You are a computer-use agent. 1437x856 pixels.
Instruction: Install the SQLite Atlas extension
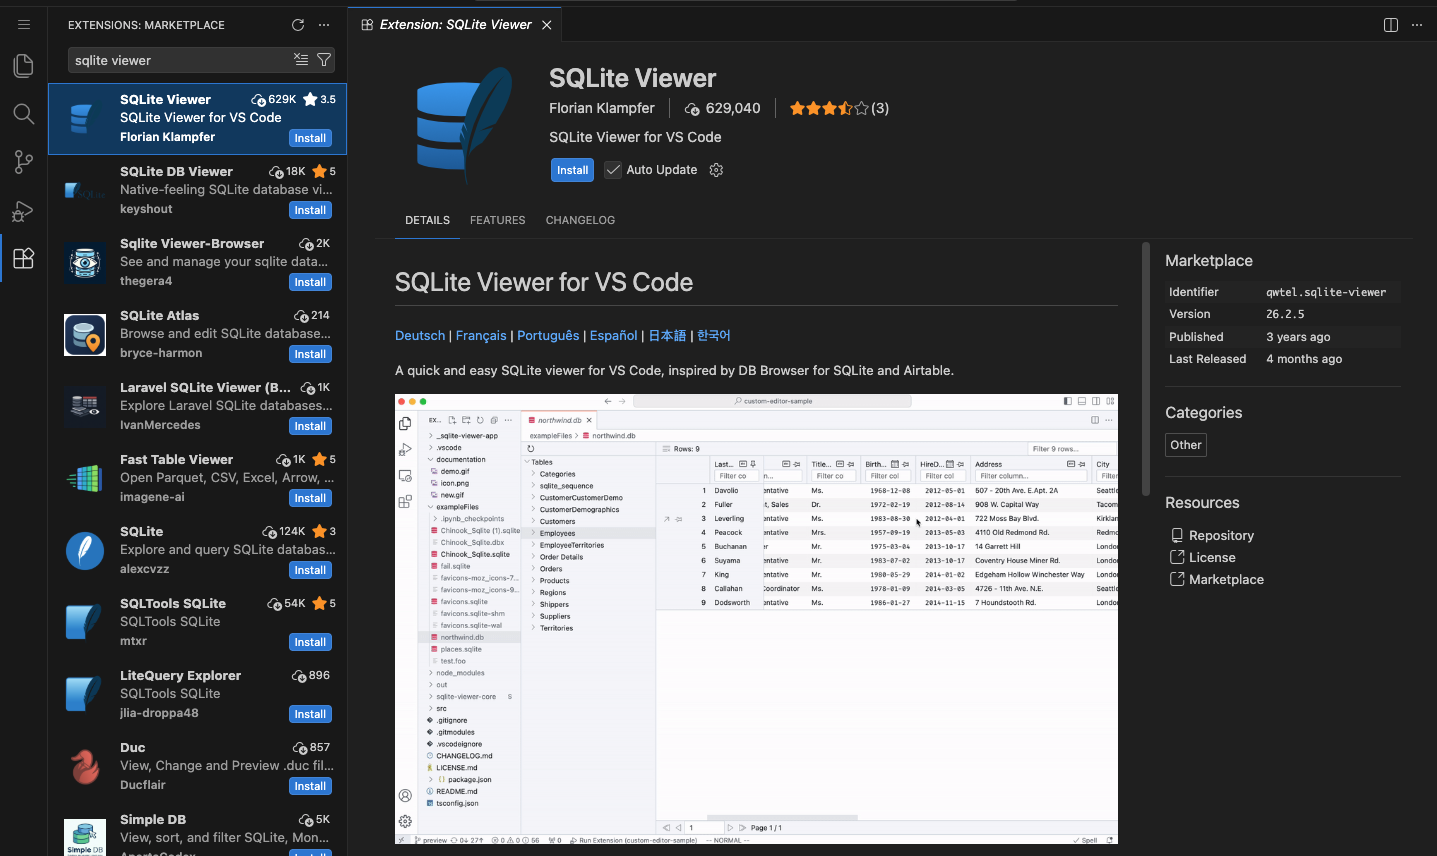coord(310,354)
